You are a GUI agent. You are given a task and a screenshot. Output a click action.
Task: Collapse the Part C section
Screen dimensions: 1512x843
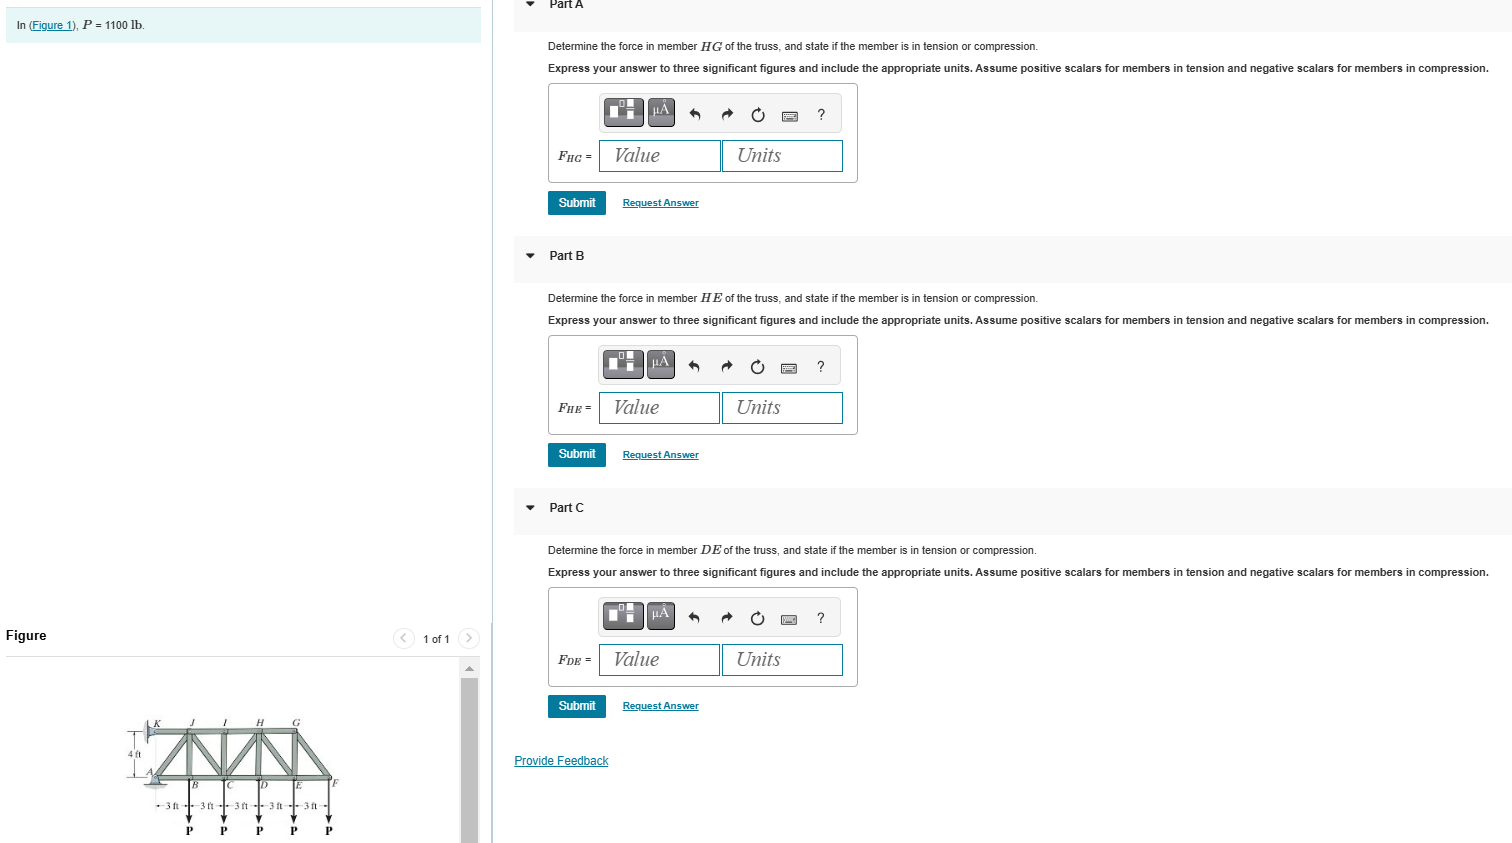pyautogui.click(x=530, y=508)
